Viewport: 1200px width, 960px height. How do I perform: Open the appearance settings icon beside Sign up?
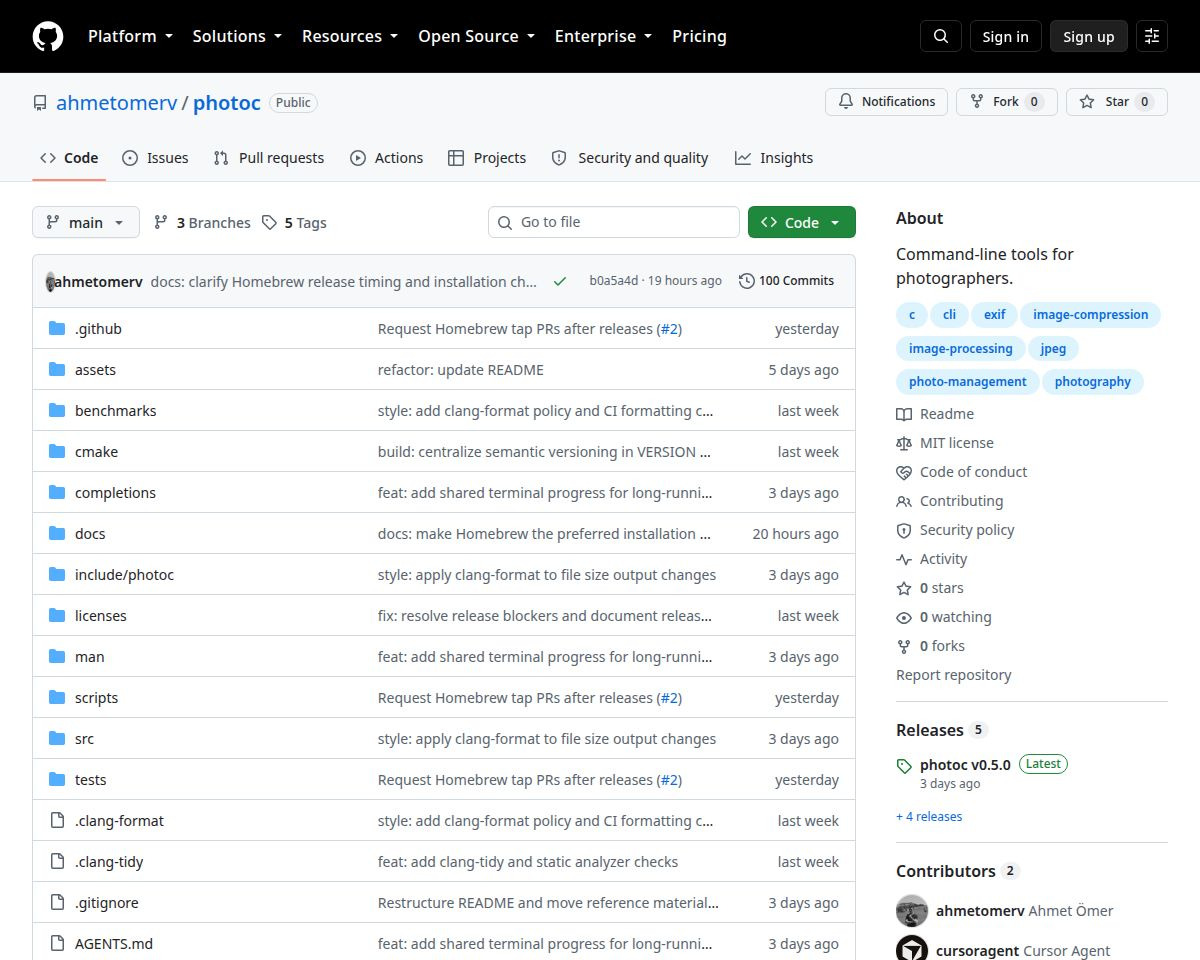[1152, 36]
